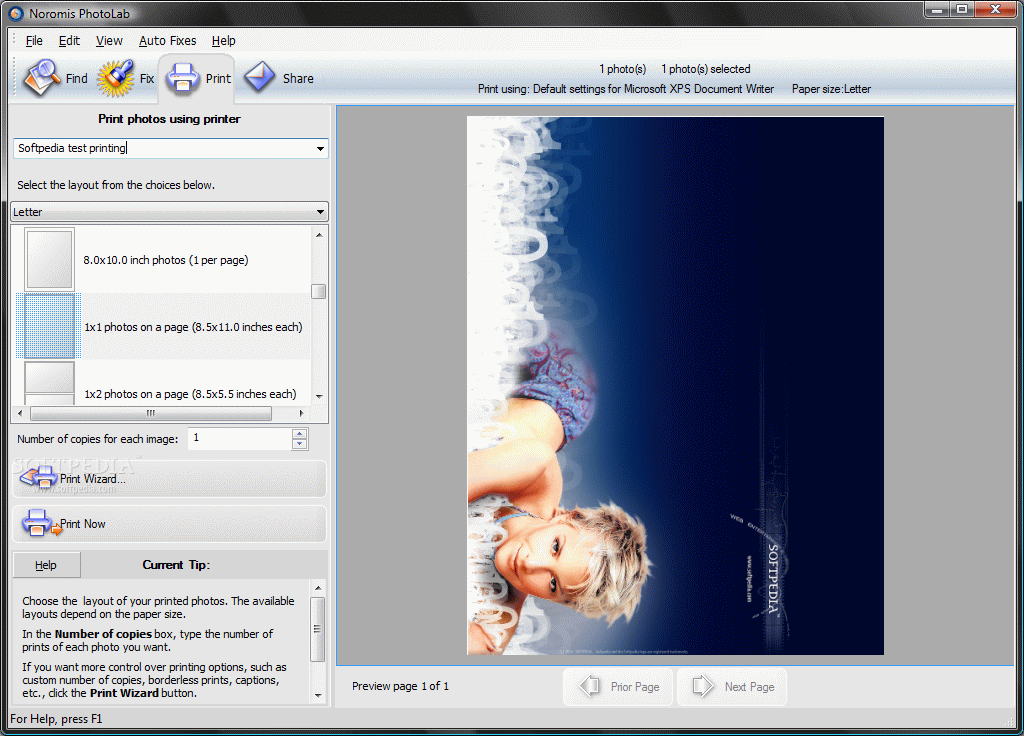
Task: Open the Share envelope icon
Action: [260, 78]
